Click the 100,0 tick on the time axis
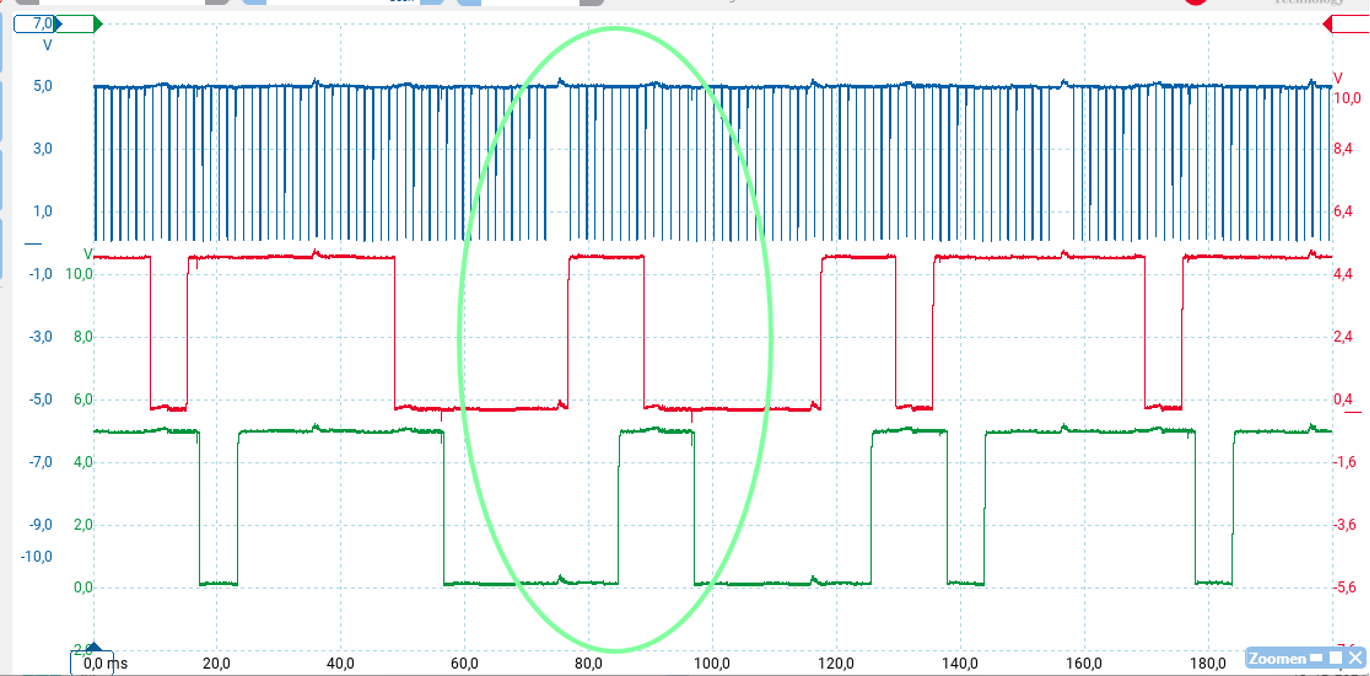This screenshot has height=676, width=1370. pyautogui.click(x=712, y=663)
